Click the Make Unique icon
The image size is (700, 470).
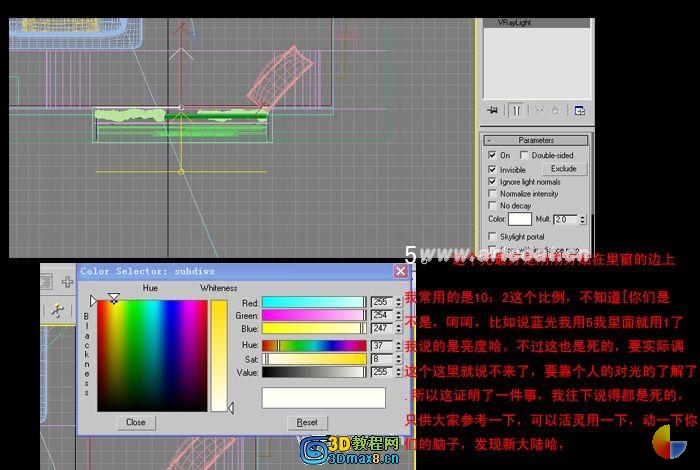[x=539, y=110]
